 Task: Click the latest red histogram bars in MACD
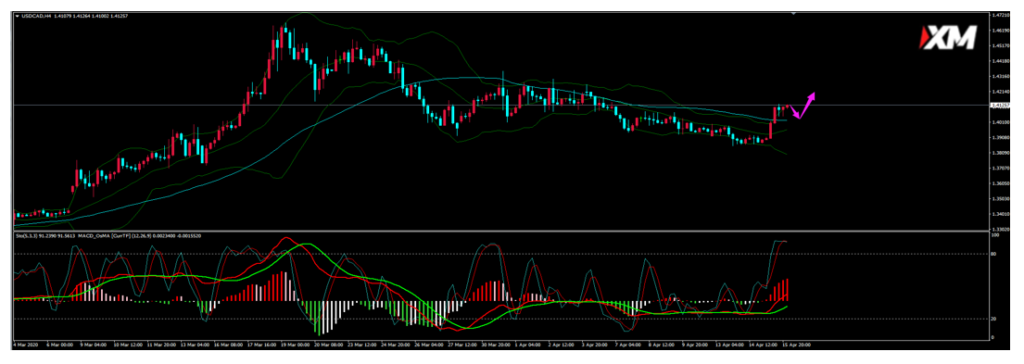point(780,290)
